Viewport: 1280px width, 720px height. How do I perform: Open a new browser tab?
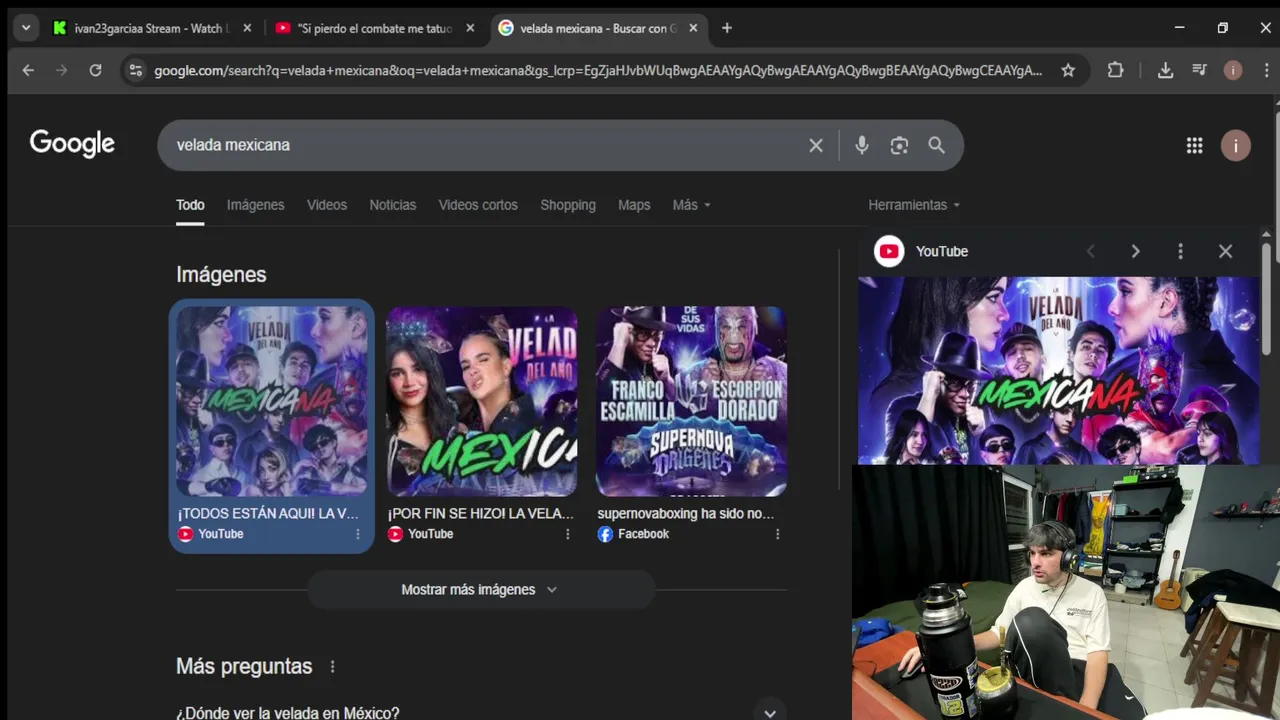pos(727,28)
